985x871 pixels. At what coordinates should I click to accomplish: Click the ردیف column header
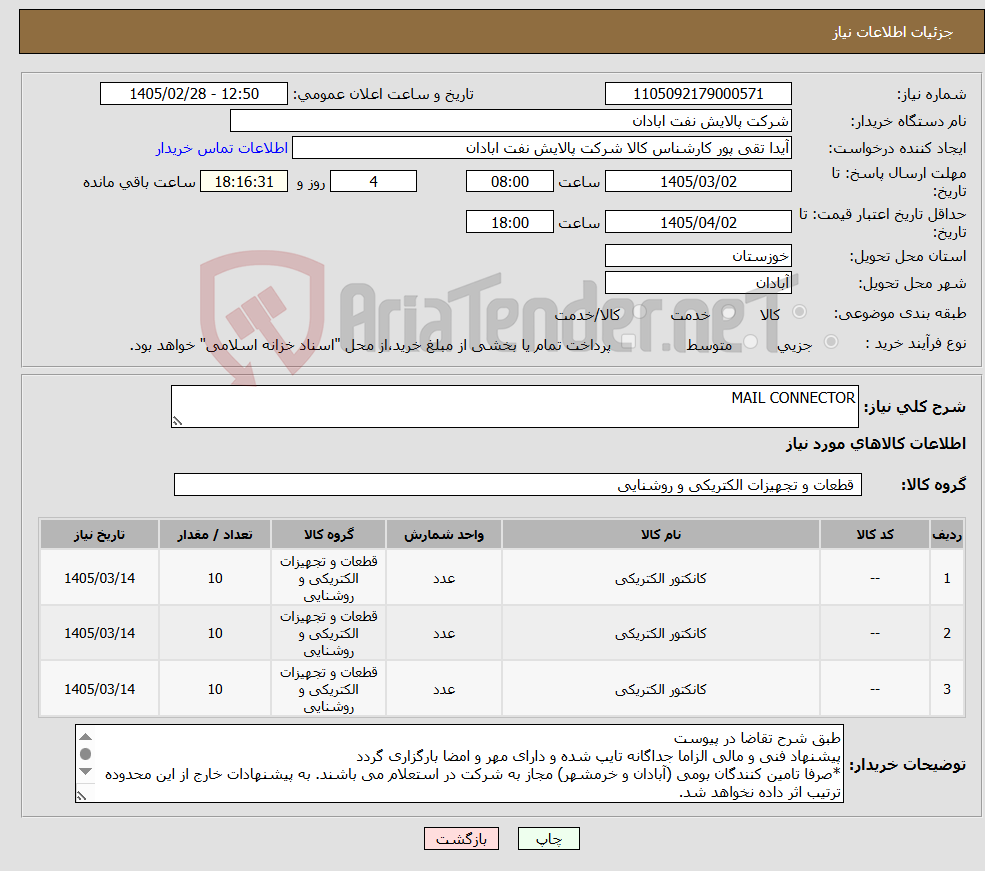tap(947, 534)
